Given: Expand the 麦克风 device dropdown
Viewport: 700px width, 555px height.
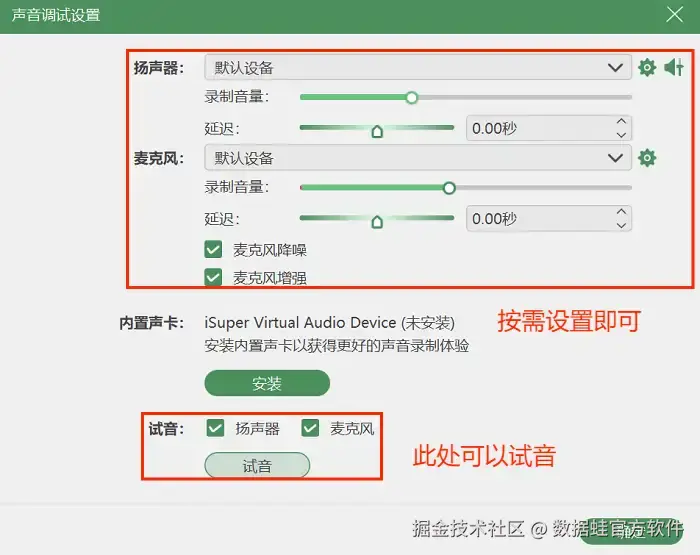Looking at the screenshot, I should [x=418, y=158].
